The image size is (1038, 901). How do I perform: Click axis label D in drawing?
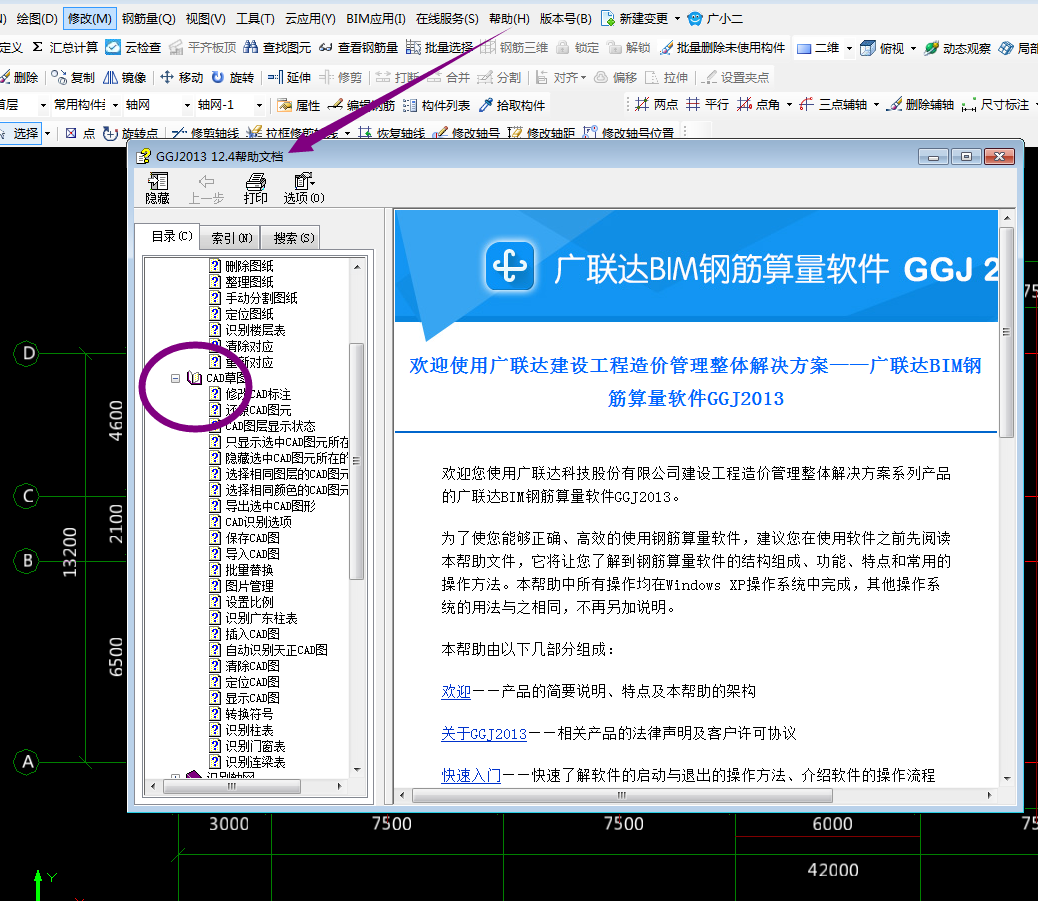pyautogui.click(x=27, y=353)
